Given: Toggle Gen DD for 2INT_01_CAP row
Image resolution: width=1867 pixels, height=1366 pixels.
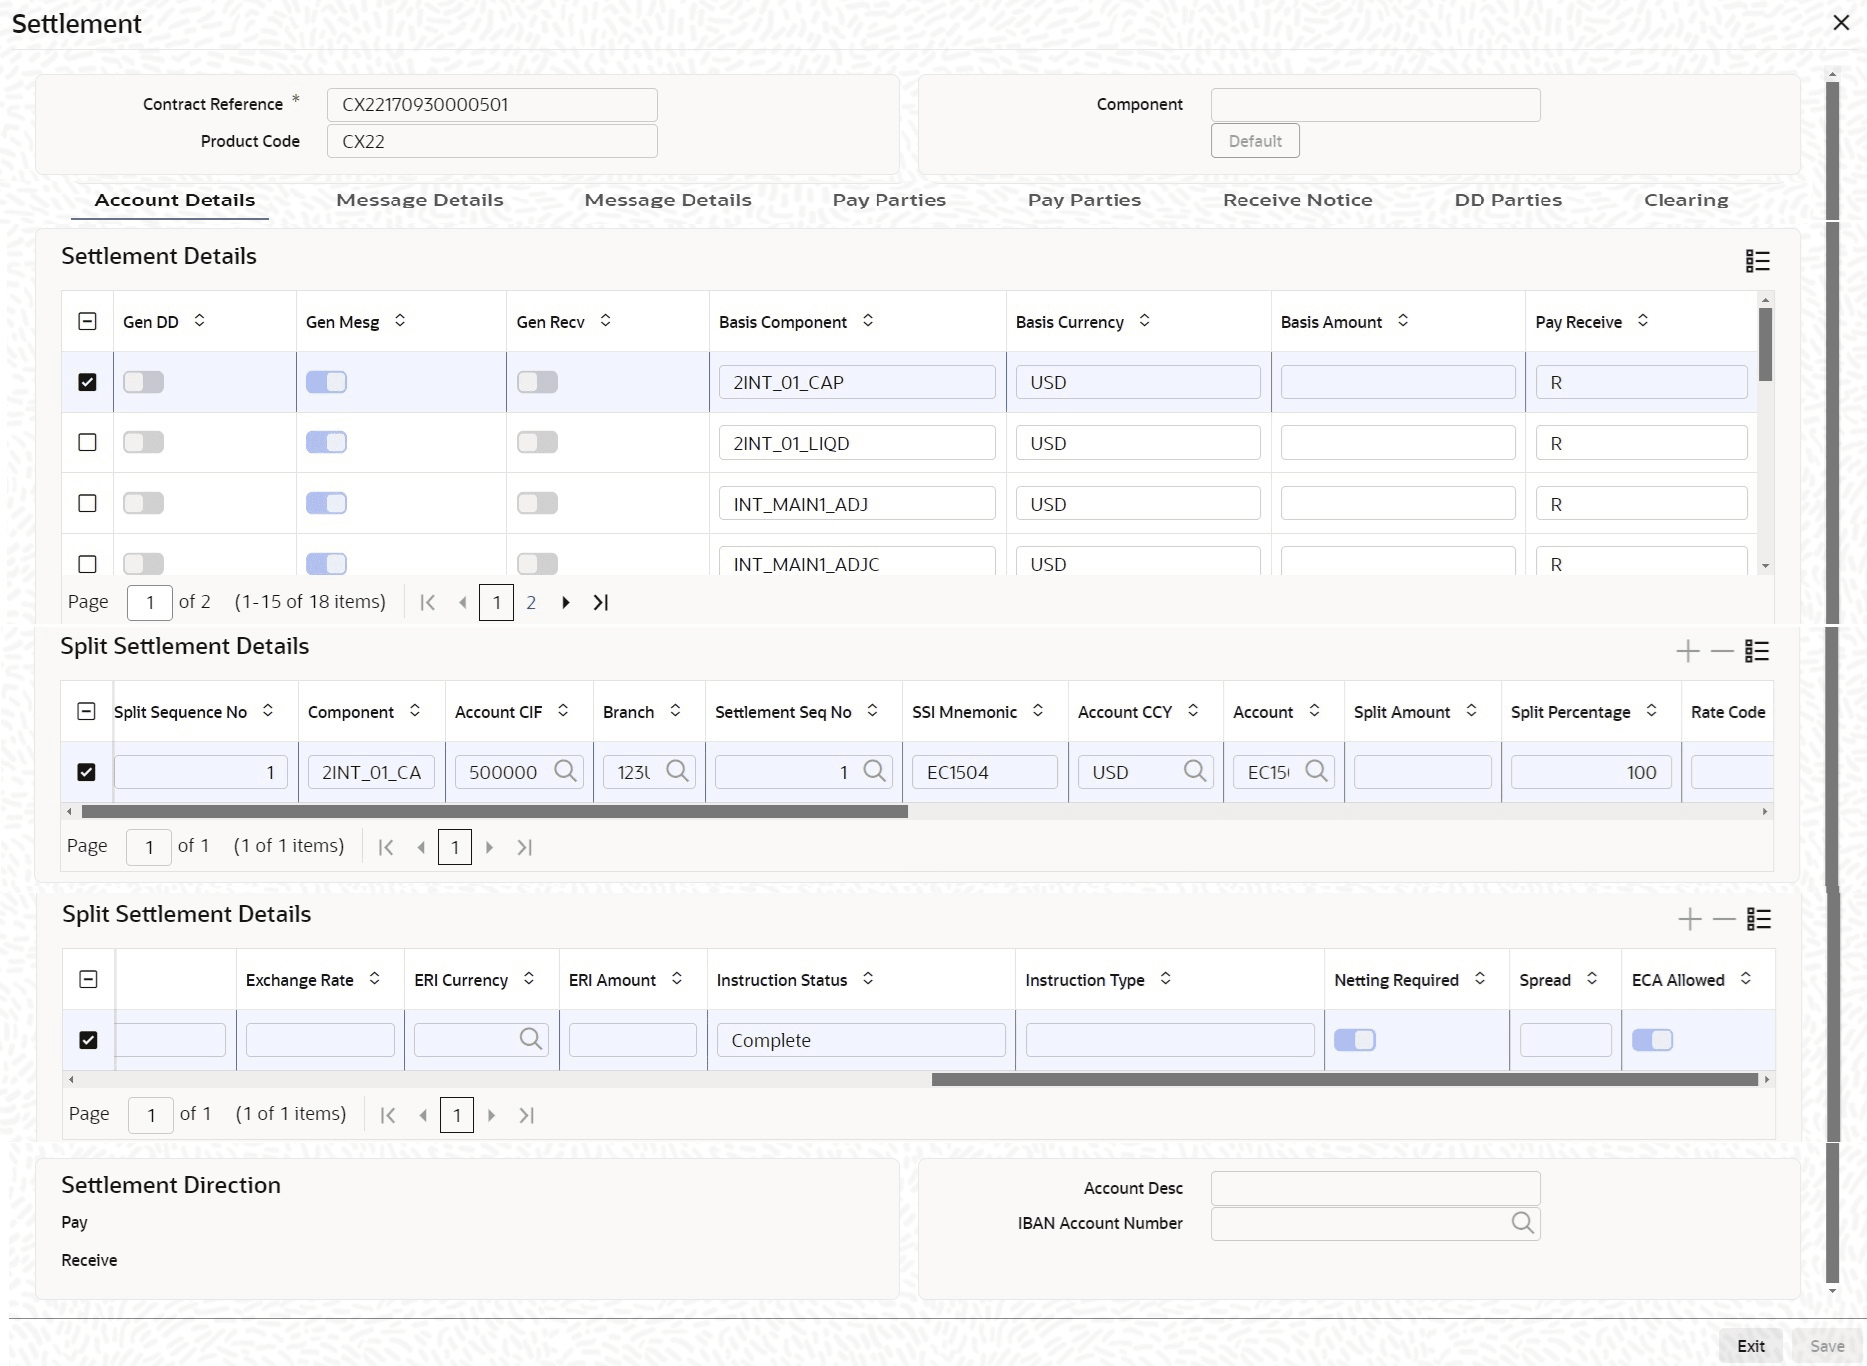Looking at the screenshot, I should coord(143,382).
